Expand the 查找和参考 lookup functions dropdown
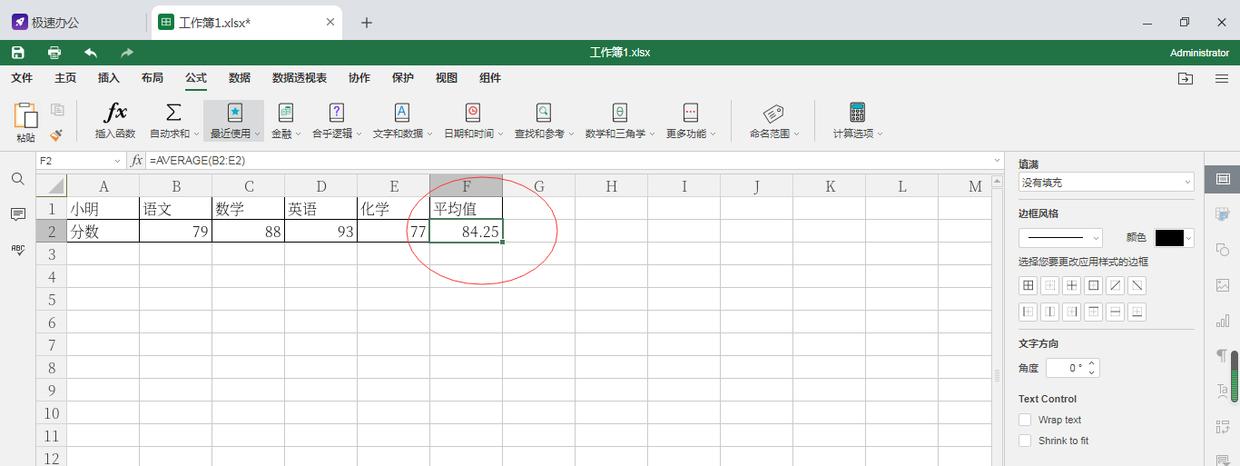Viewport: 1240px width, 466px height. (573, 134)
